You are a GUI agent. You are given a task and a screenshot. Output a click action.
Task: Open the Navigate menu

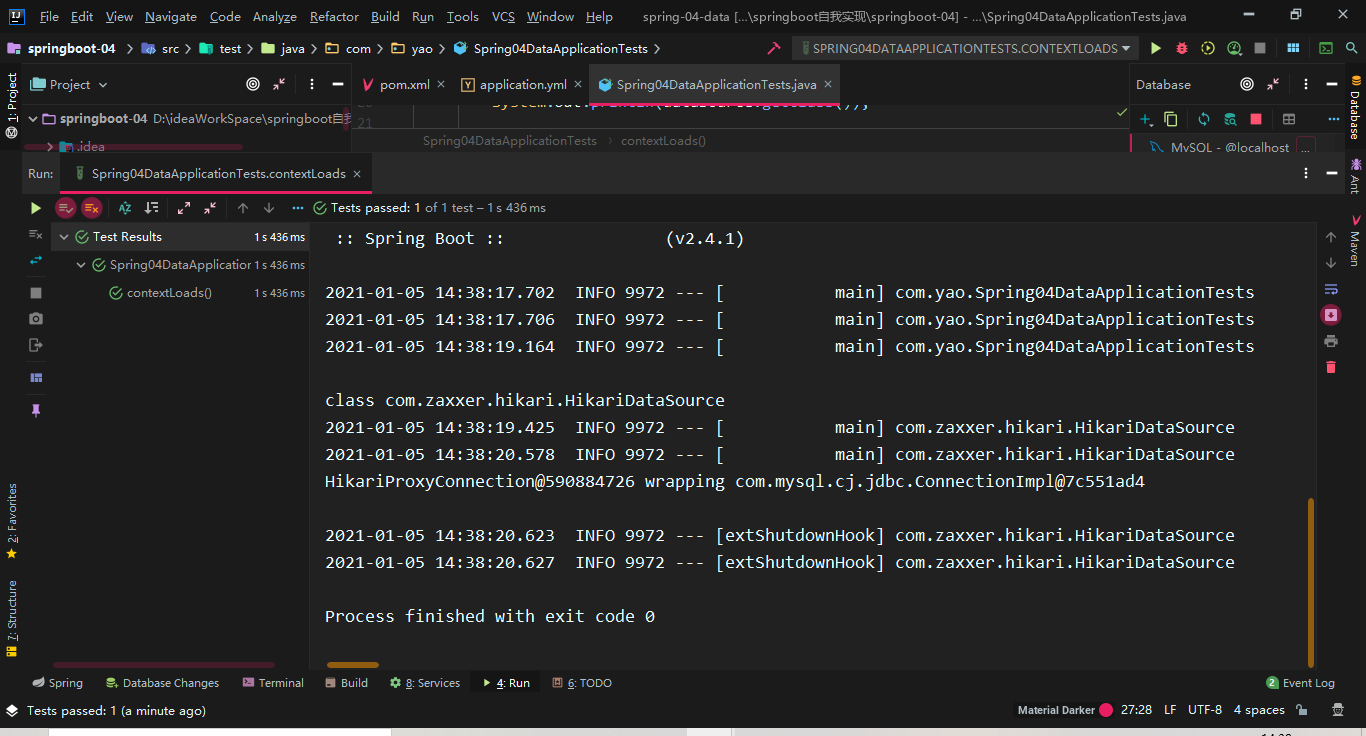(171, 16)
